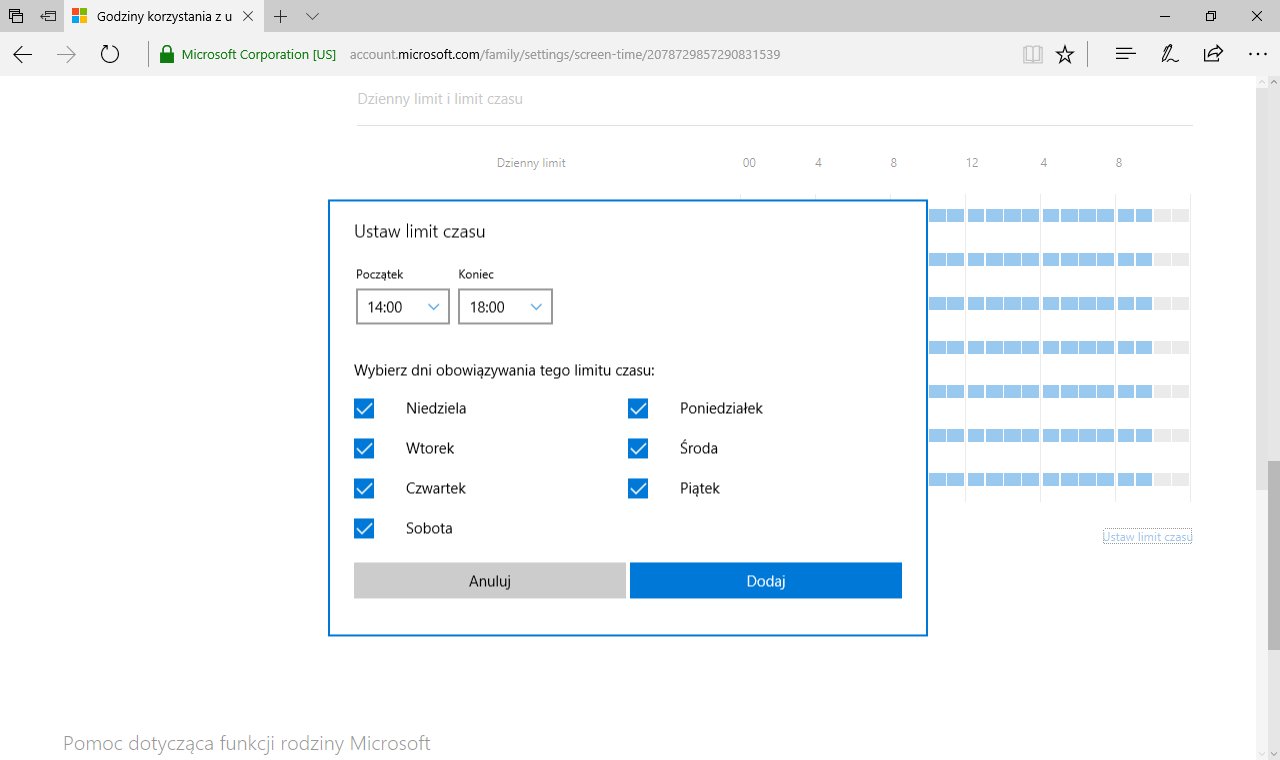Open a new tab with plus button

281,17
